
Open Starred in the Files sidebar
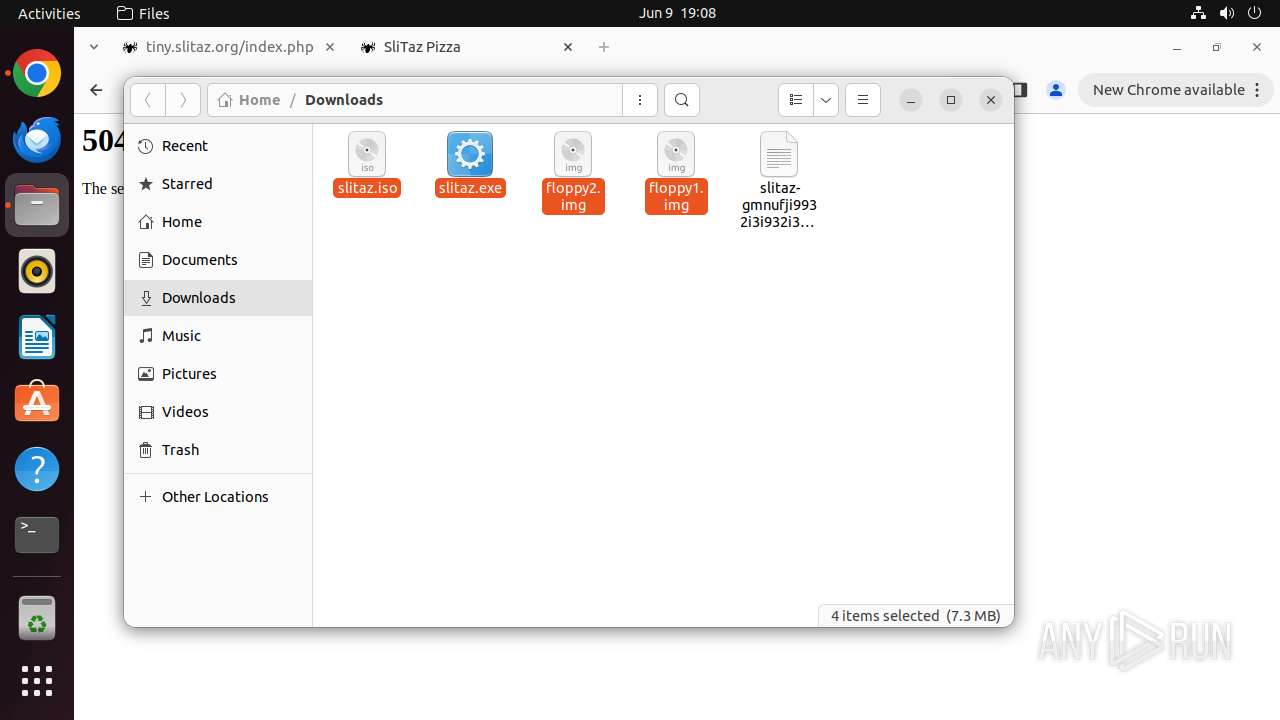pos(218,184)
